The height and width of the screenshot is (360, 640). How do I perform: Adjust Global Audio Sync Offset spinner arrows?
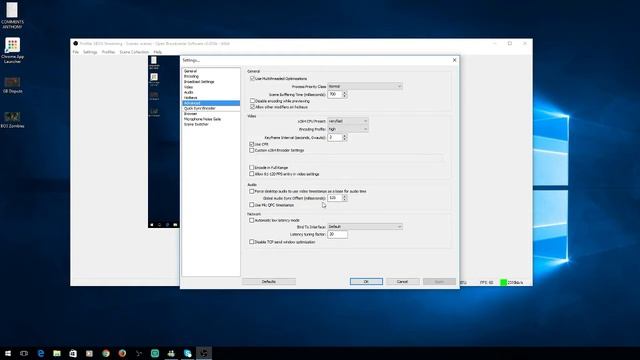click(x=345, y=198)
